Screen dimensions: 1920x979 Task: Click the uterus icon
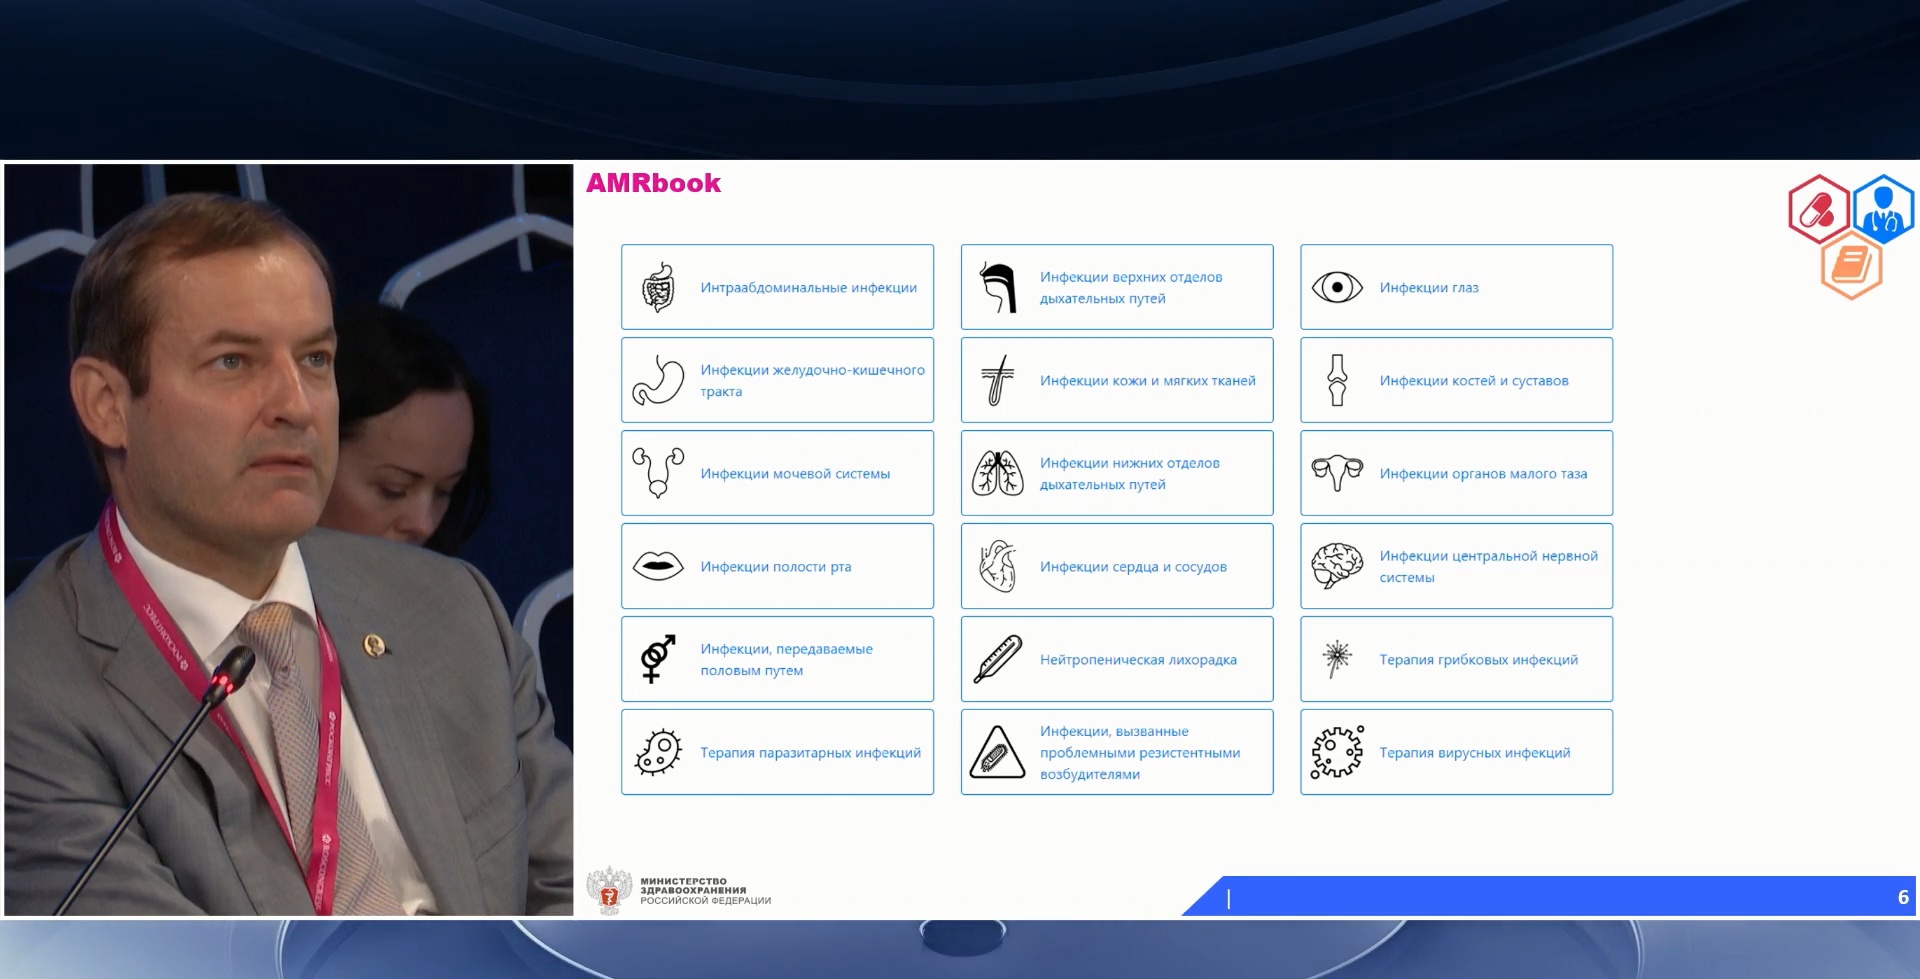coord(1337,473)
